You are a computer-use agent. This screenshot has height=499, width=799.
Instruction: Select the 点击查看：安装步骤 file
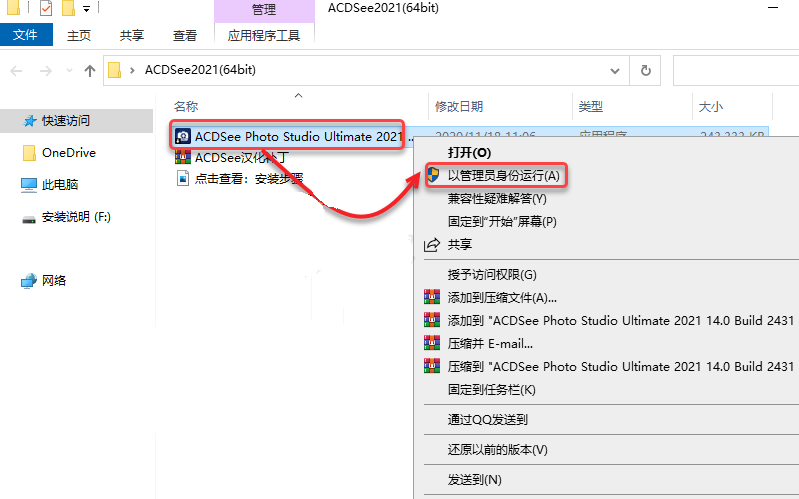249,178
